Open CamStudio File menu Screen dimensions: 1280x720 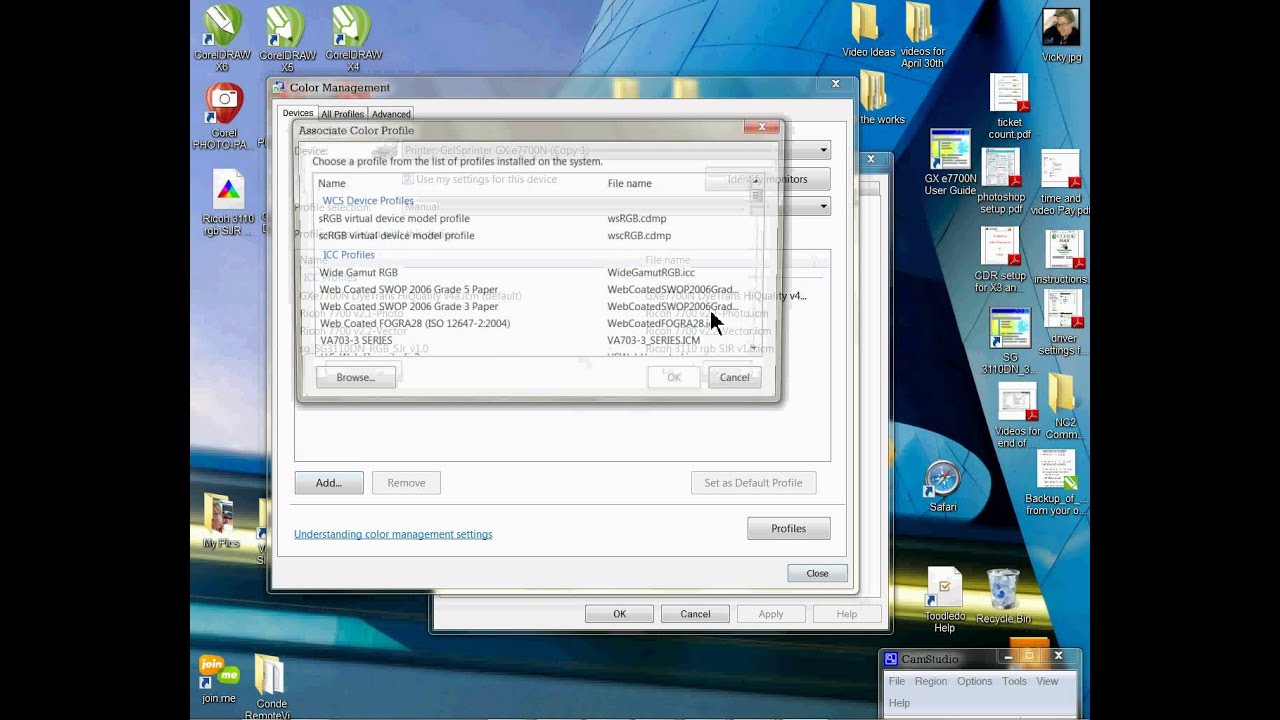(x=897, y=681)
